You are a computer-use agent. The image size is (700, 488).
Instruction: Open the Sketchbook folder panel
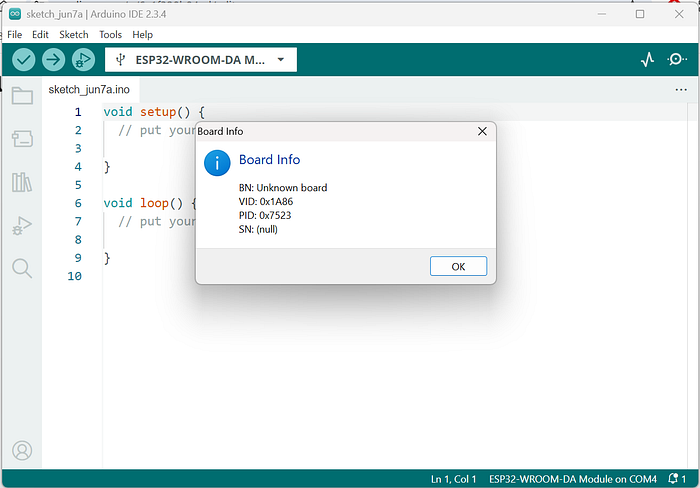click(x=22, y=96)
